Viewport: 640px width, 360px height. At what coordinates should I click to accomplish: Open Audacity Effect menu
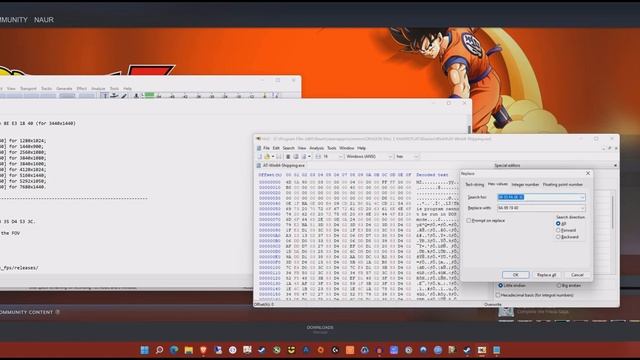(82, 89)
